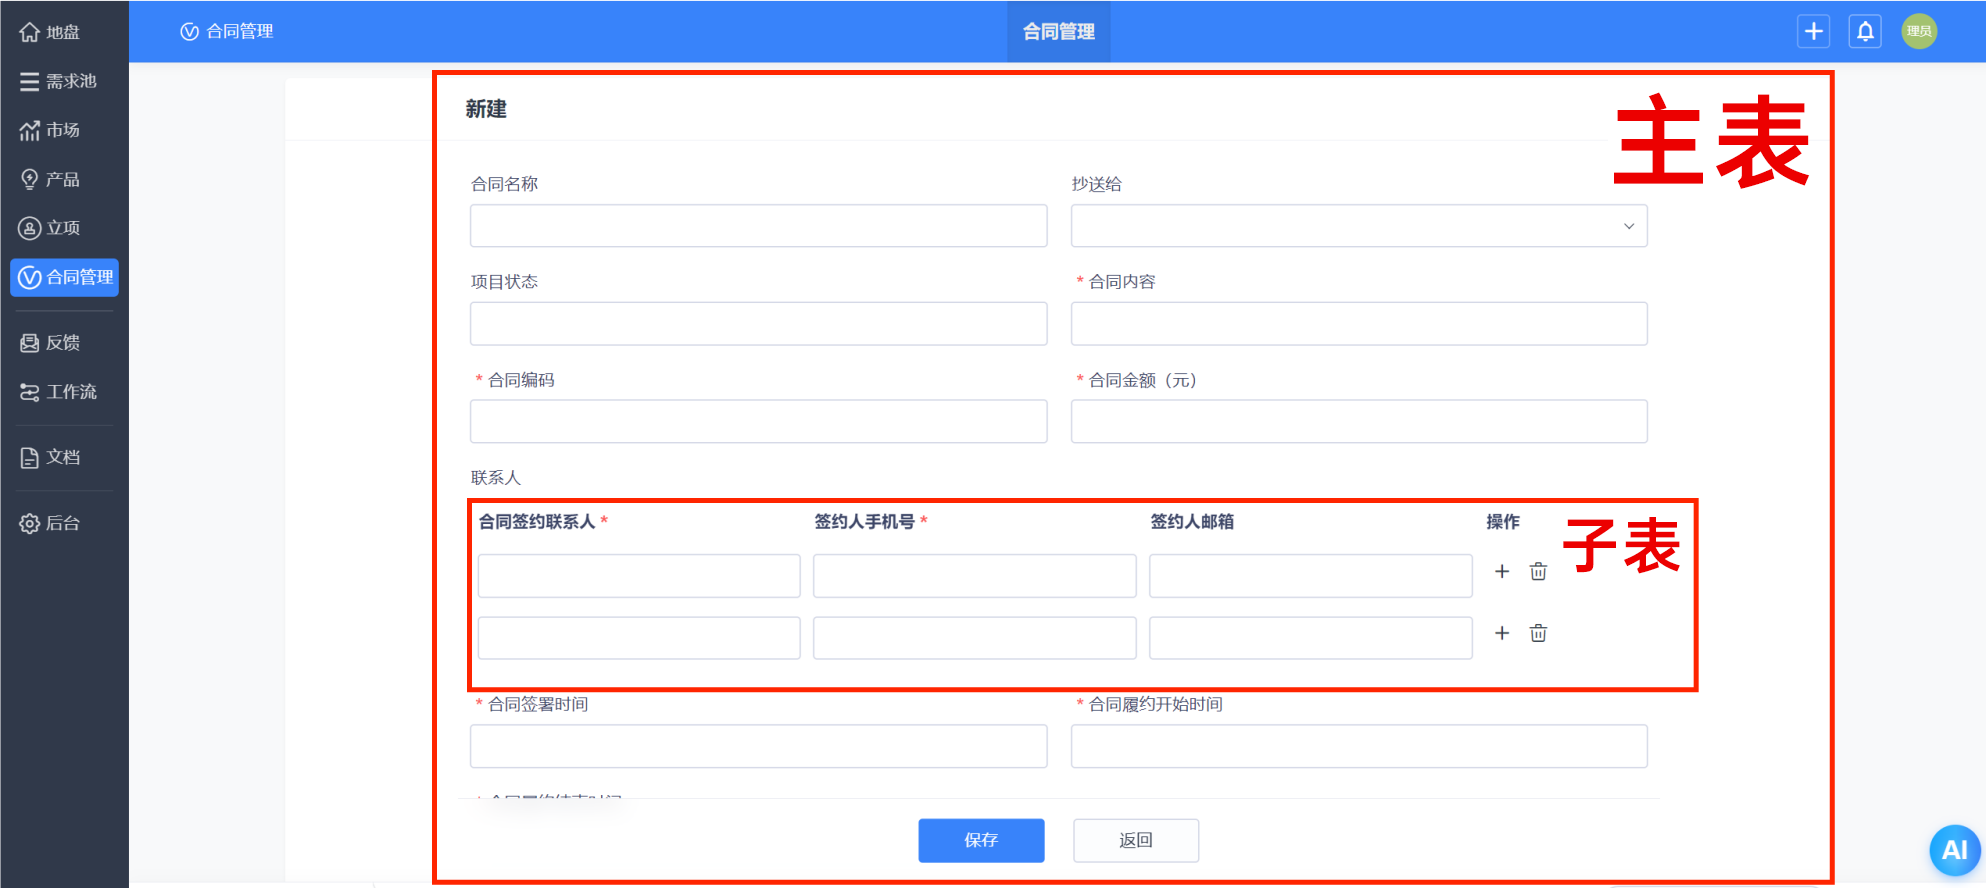Click the 签约人手机号 column header

pyautogui.click(x=865, y=522)
